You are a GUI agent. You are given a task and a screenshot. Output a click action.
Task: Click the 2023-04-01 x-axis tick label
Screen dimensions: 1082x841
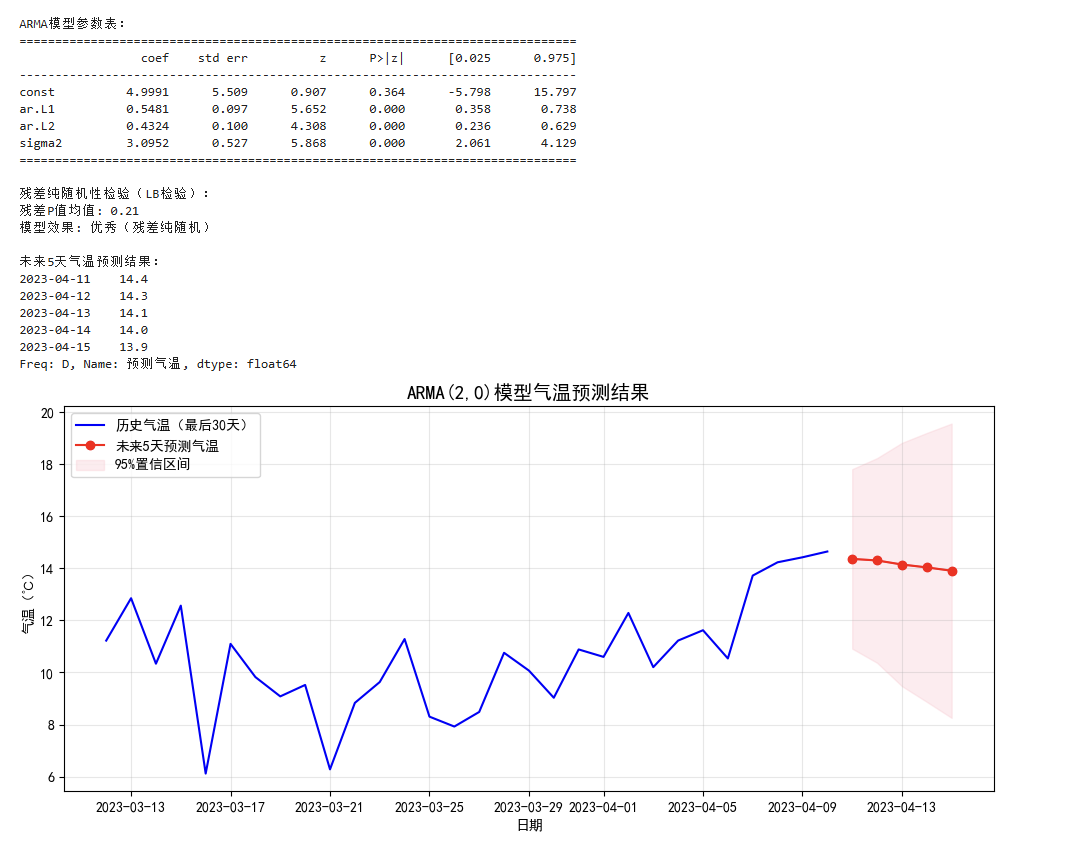coord(603,807)
